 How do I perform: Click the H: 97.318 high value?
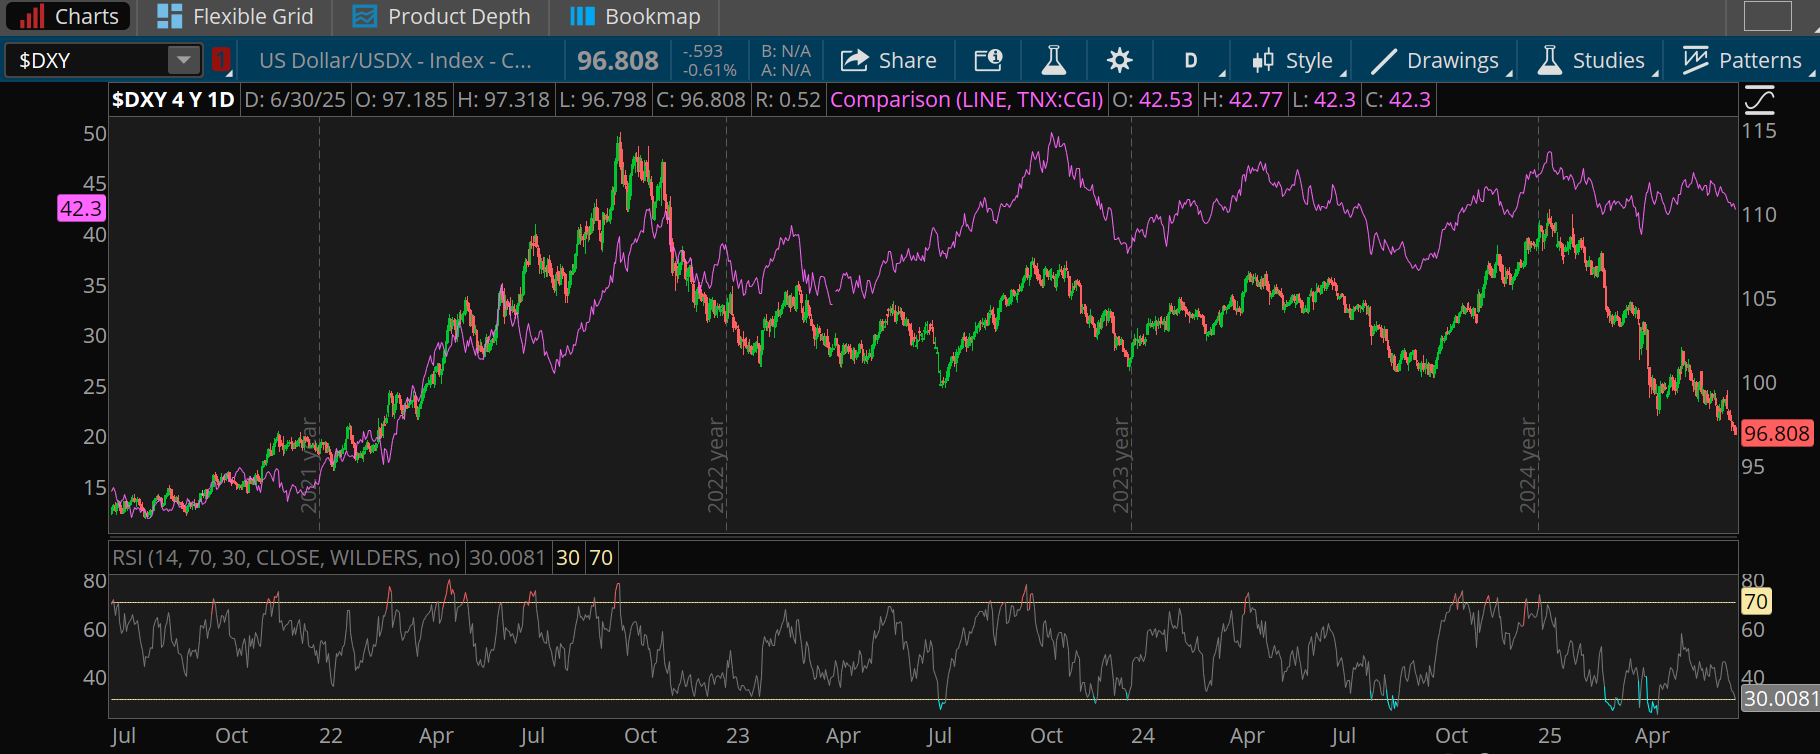pos(503,99)
